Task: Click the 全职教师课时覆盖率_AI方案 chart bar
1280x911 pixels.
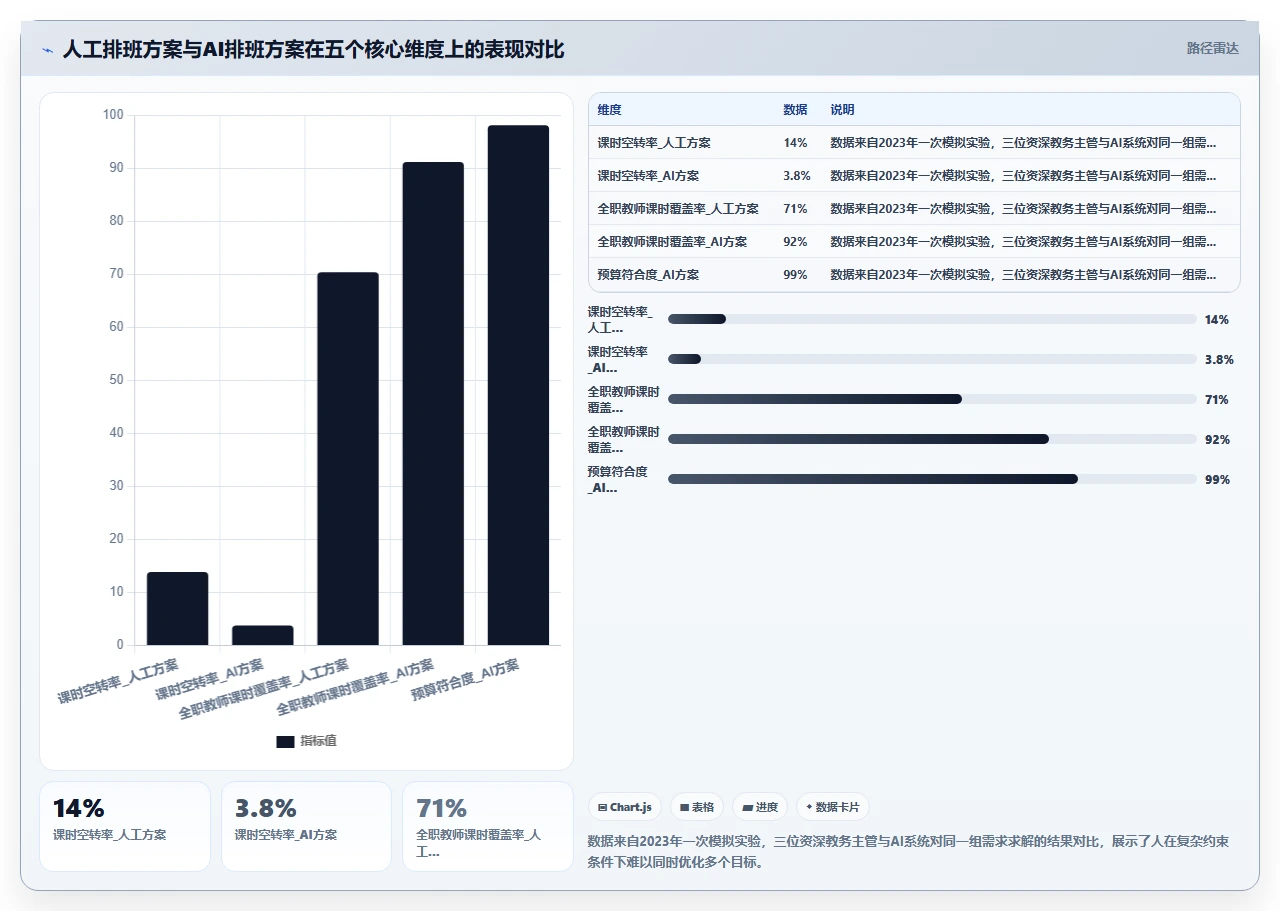Action: 433,403
